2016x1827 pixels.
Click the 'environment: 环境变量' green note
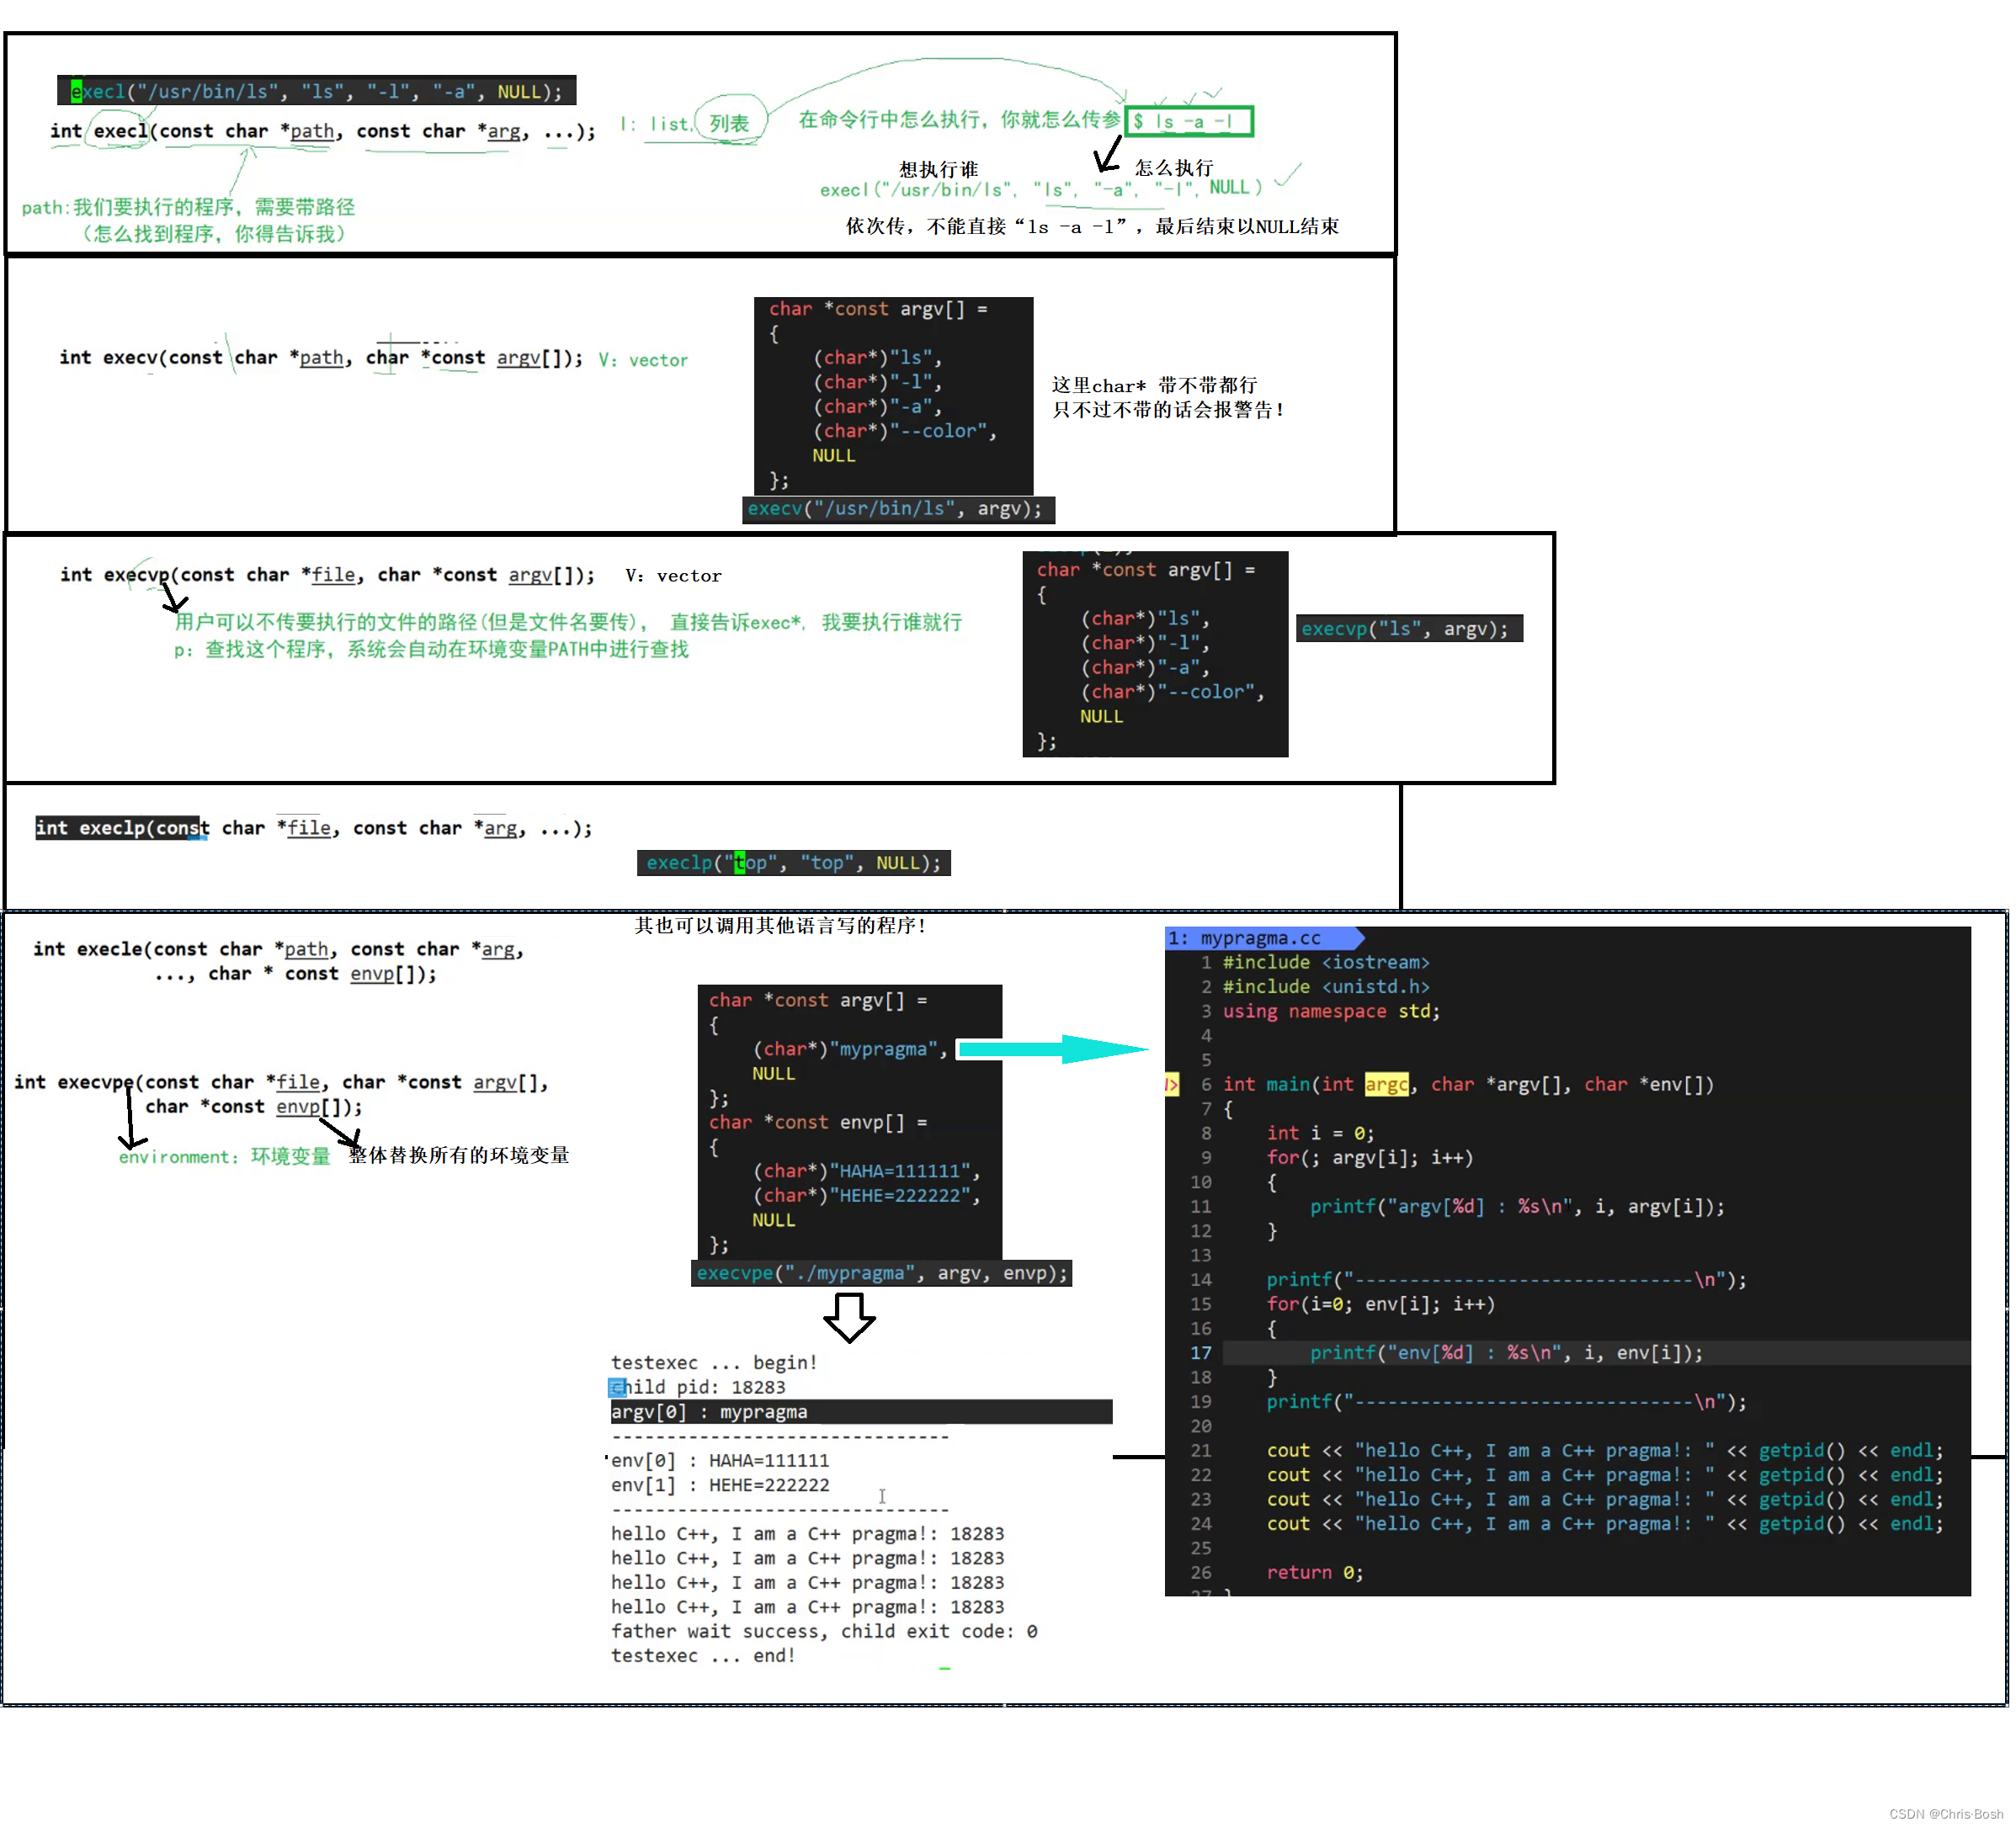[x=224, y=1156]
